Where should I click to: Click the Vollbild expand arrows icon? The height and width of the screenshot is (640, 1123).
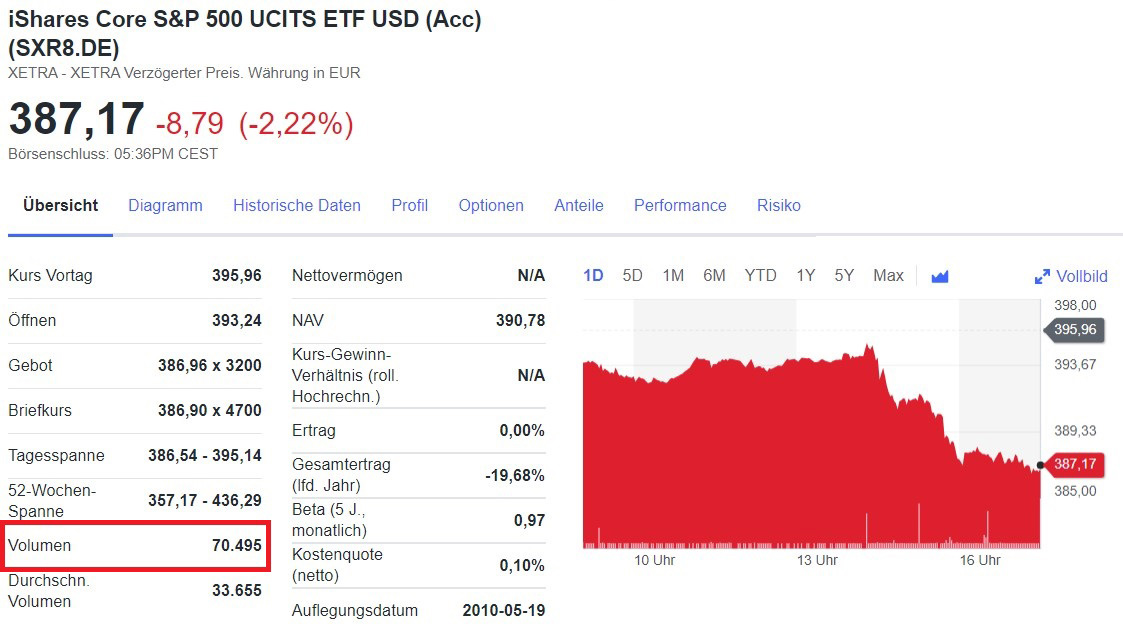[x=1042, y=276]
